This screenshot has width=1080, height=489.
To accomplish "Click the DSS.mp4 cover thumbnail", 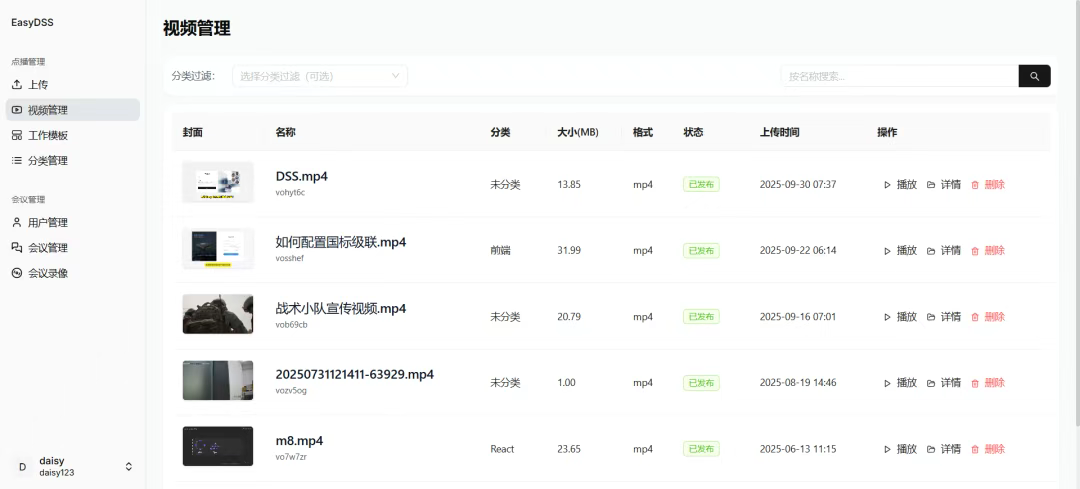I will click(x=218, y=182).
